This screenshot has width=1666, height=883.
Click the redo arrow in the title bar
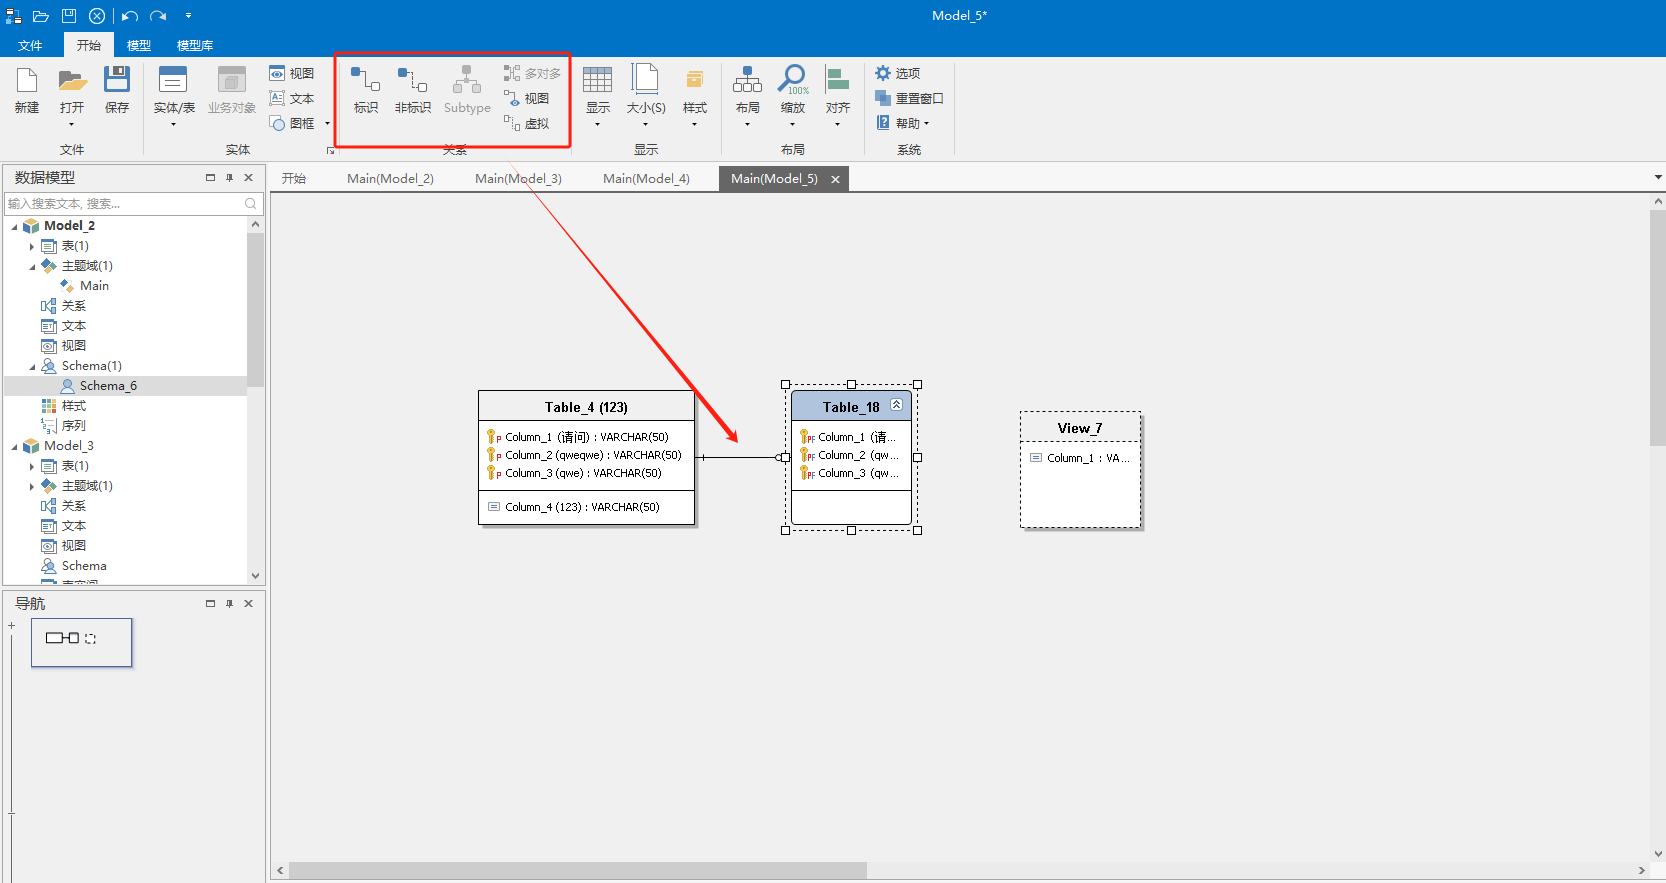[158, 16]
